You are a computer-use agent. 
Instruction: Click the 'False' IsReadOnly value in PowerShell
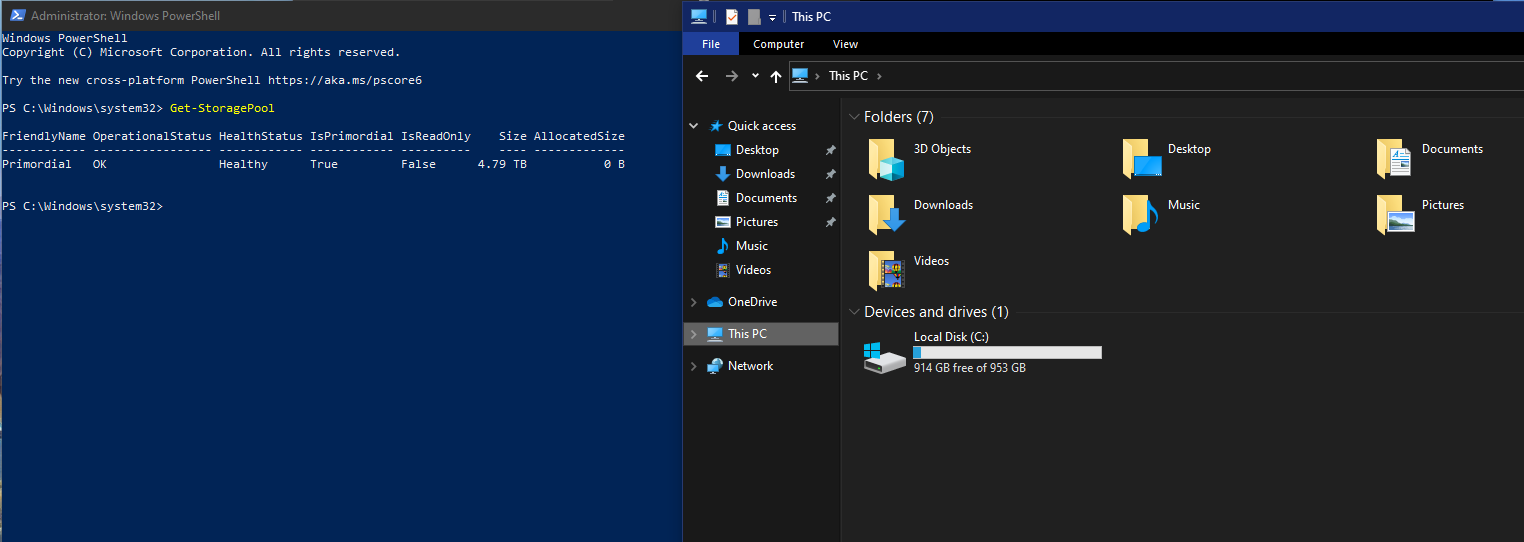click(x=418, y=164)
